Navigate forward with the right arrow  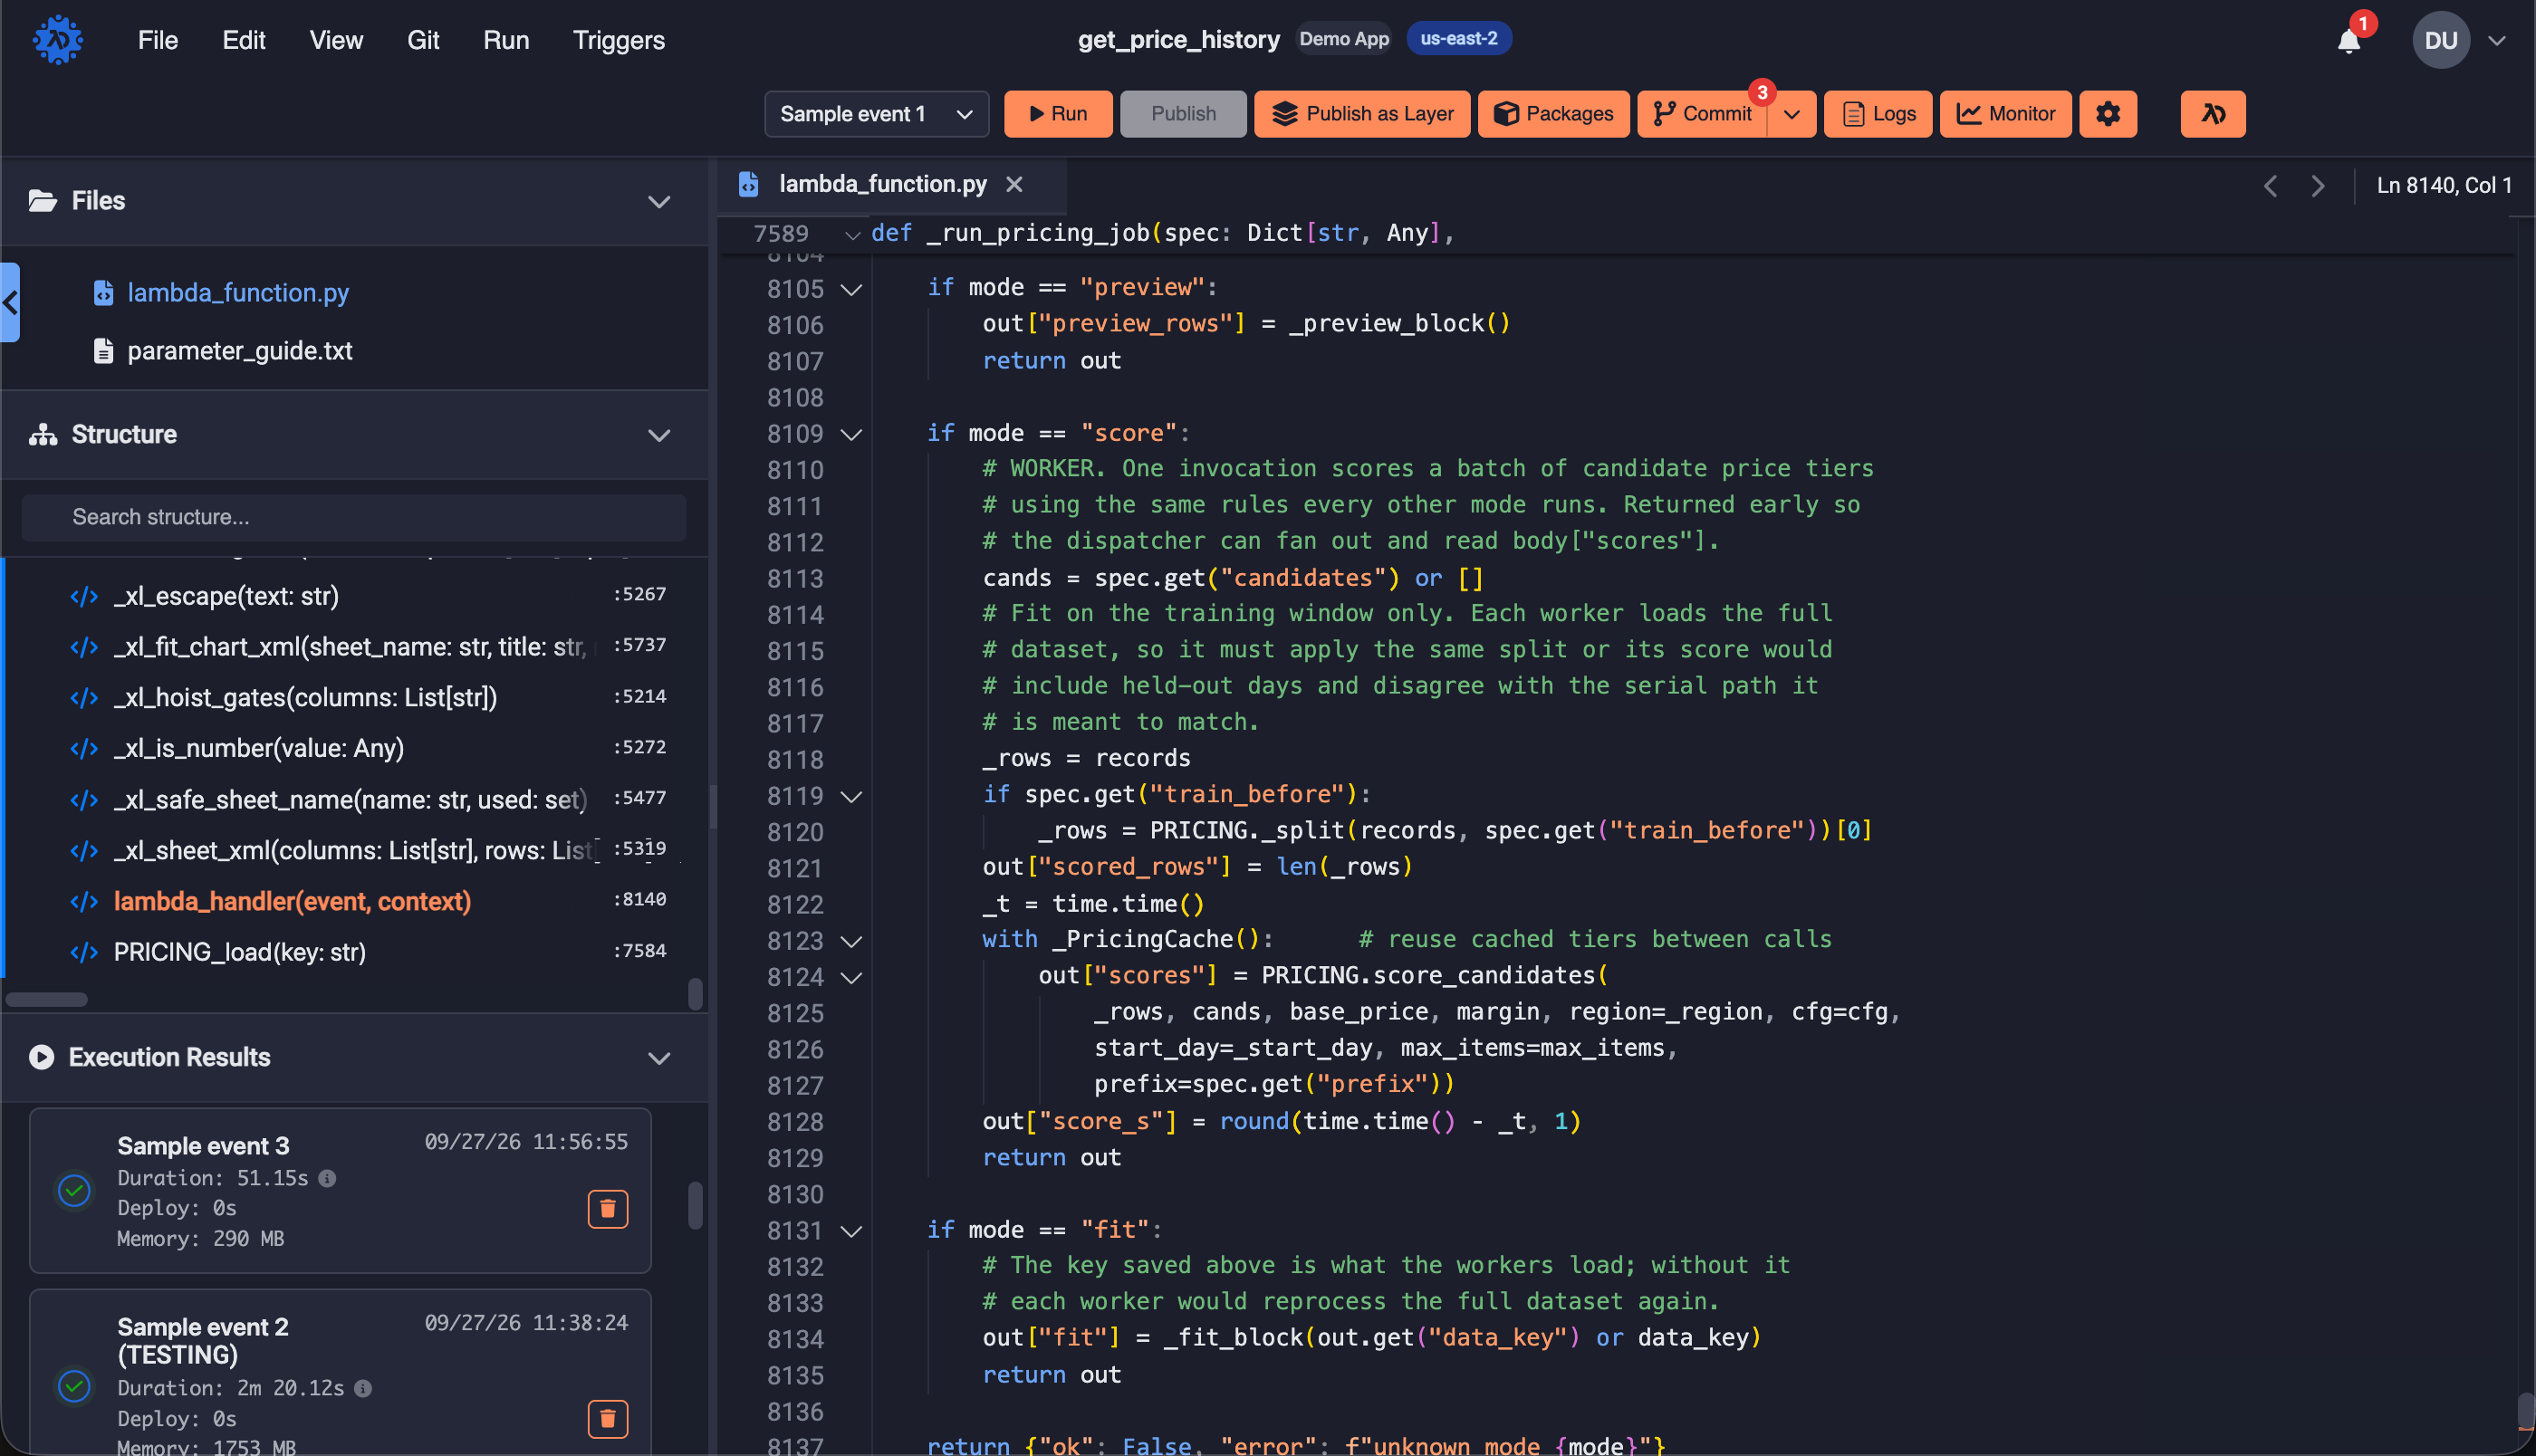point(2317,186)
